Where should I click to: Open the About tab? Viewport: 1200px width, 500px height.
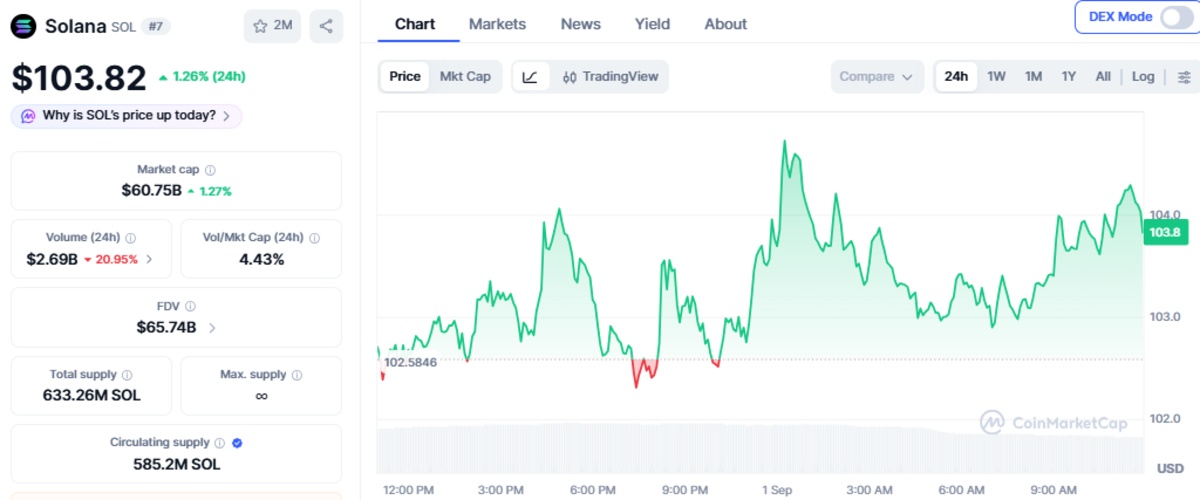coord(725,24)
